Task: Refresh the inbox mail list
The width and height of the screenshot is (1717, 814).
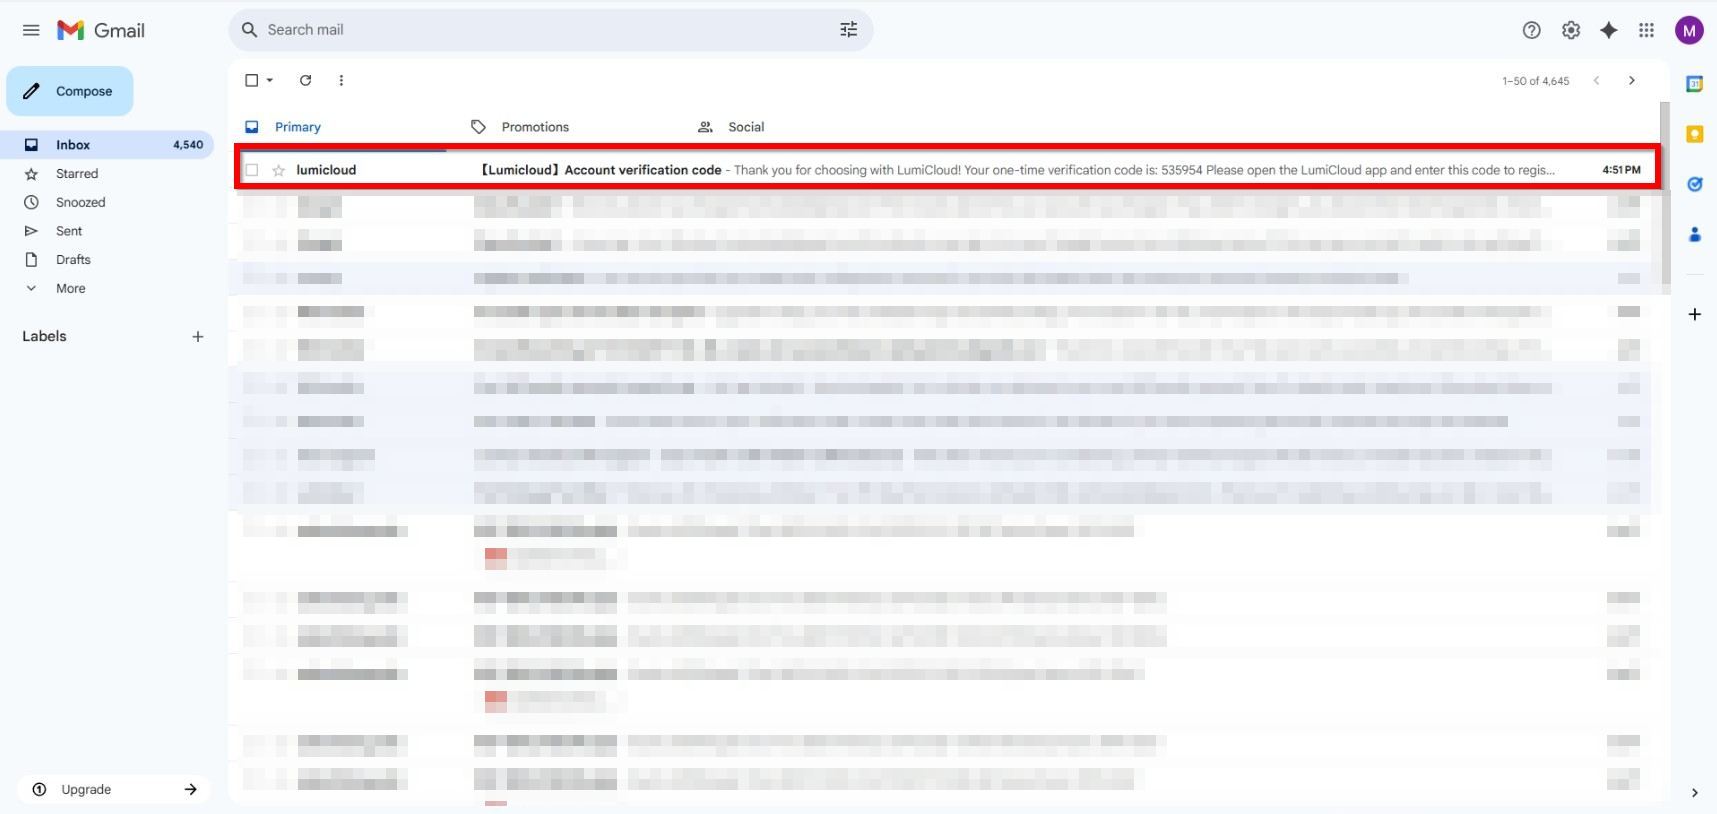Action: click(305, 80)
